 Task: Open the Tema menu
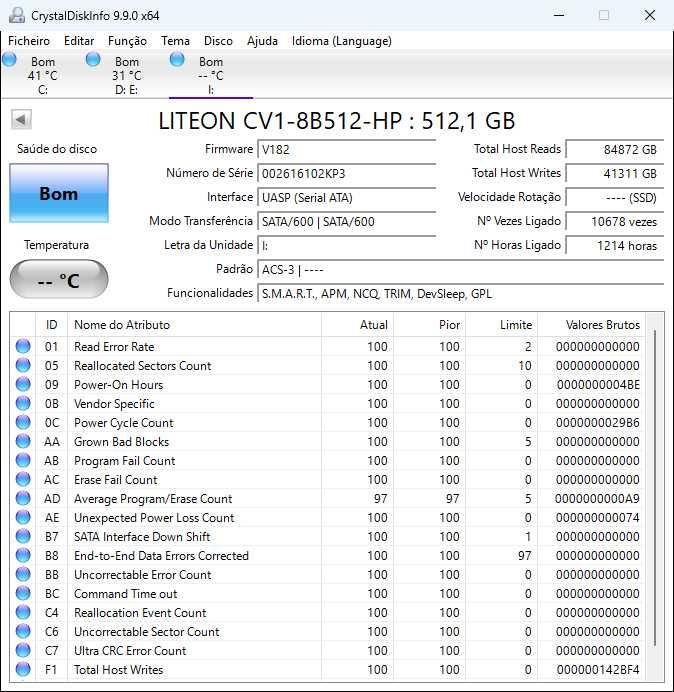click(175, 41)
